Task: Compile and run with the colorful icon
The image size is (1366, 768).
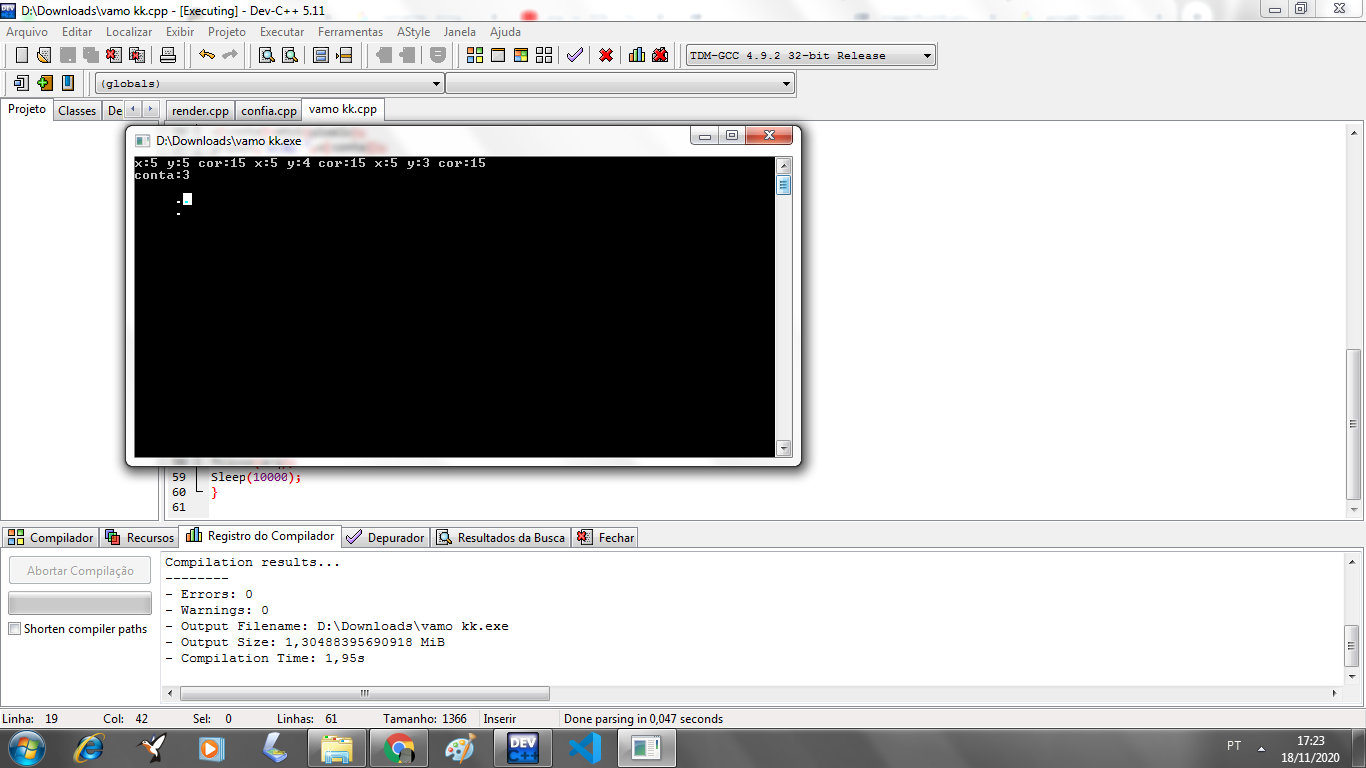Action: tap(521, 55)
